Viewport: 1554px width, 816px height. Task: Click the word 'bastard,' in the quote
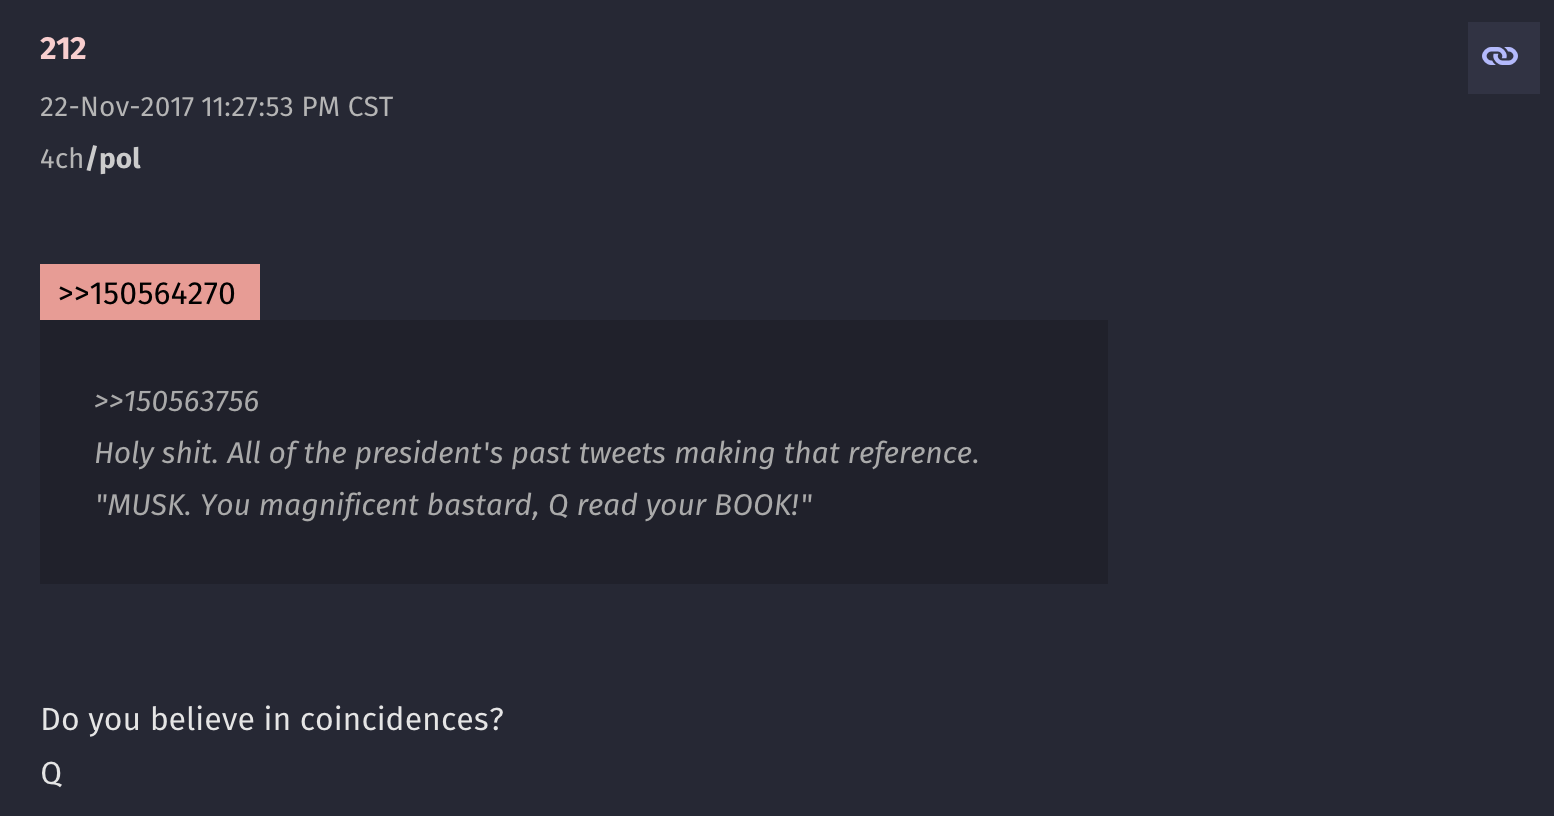point(483,505)
